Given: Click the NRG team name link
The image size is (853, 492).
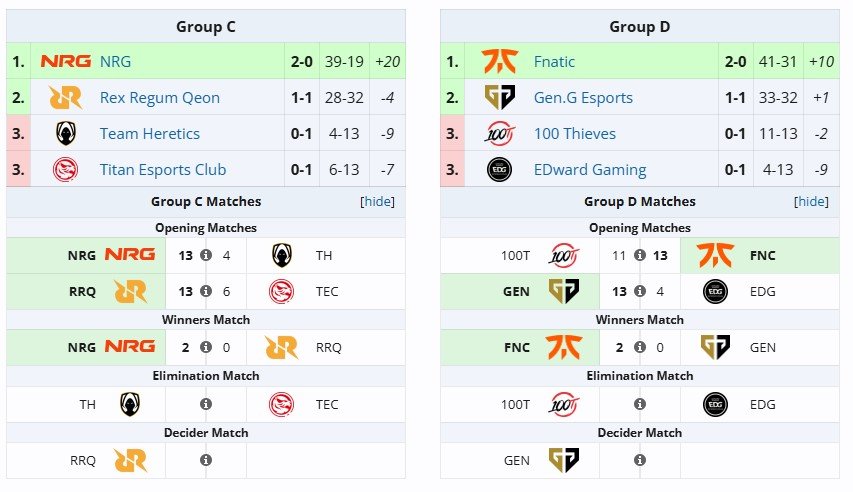Looking at the screenshot, I should (x=115, y=61).
